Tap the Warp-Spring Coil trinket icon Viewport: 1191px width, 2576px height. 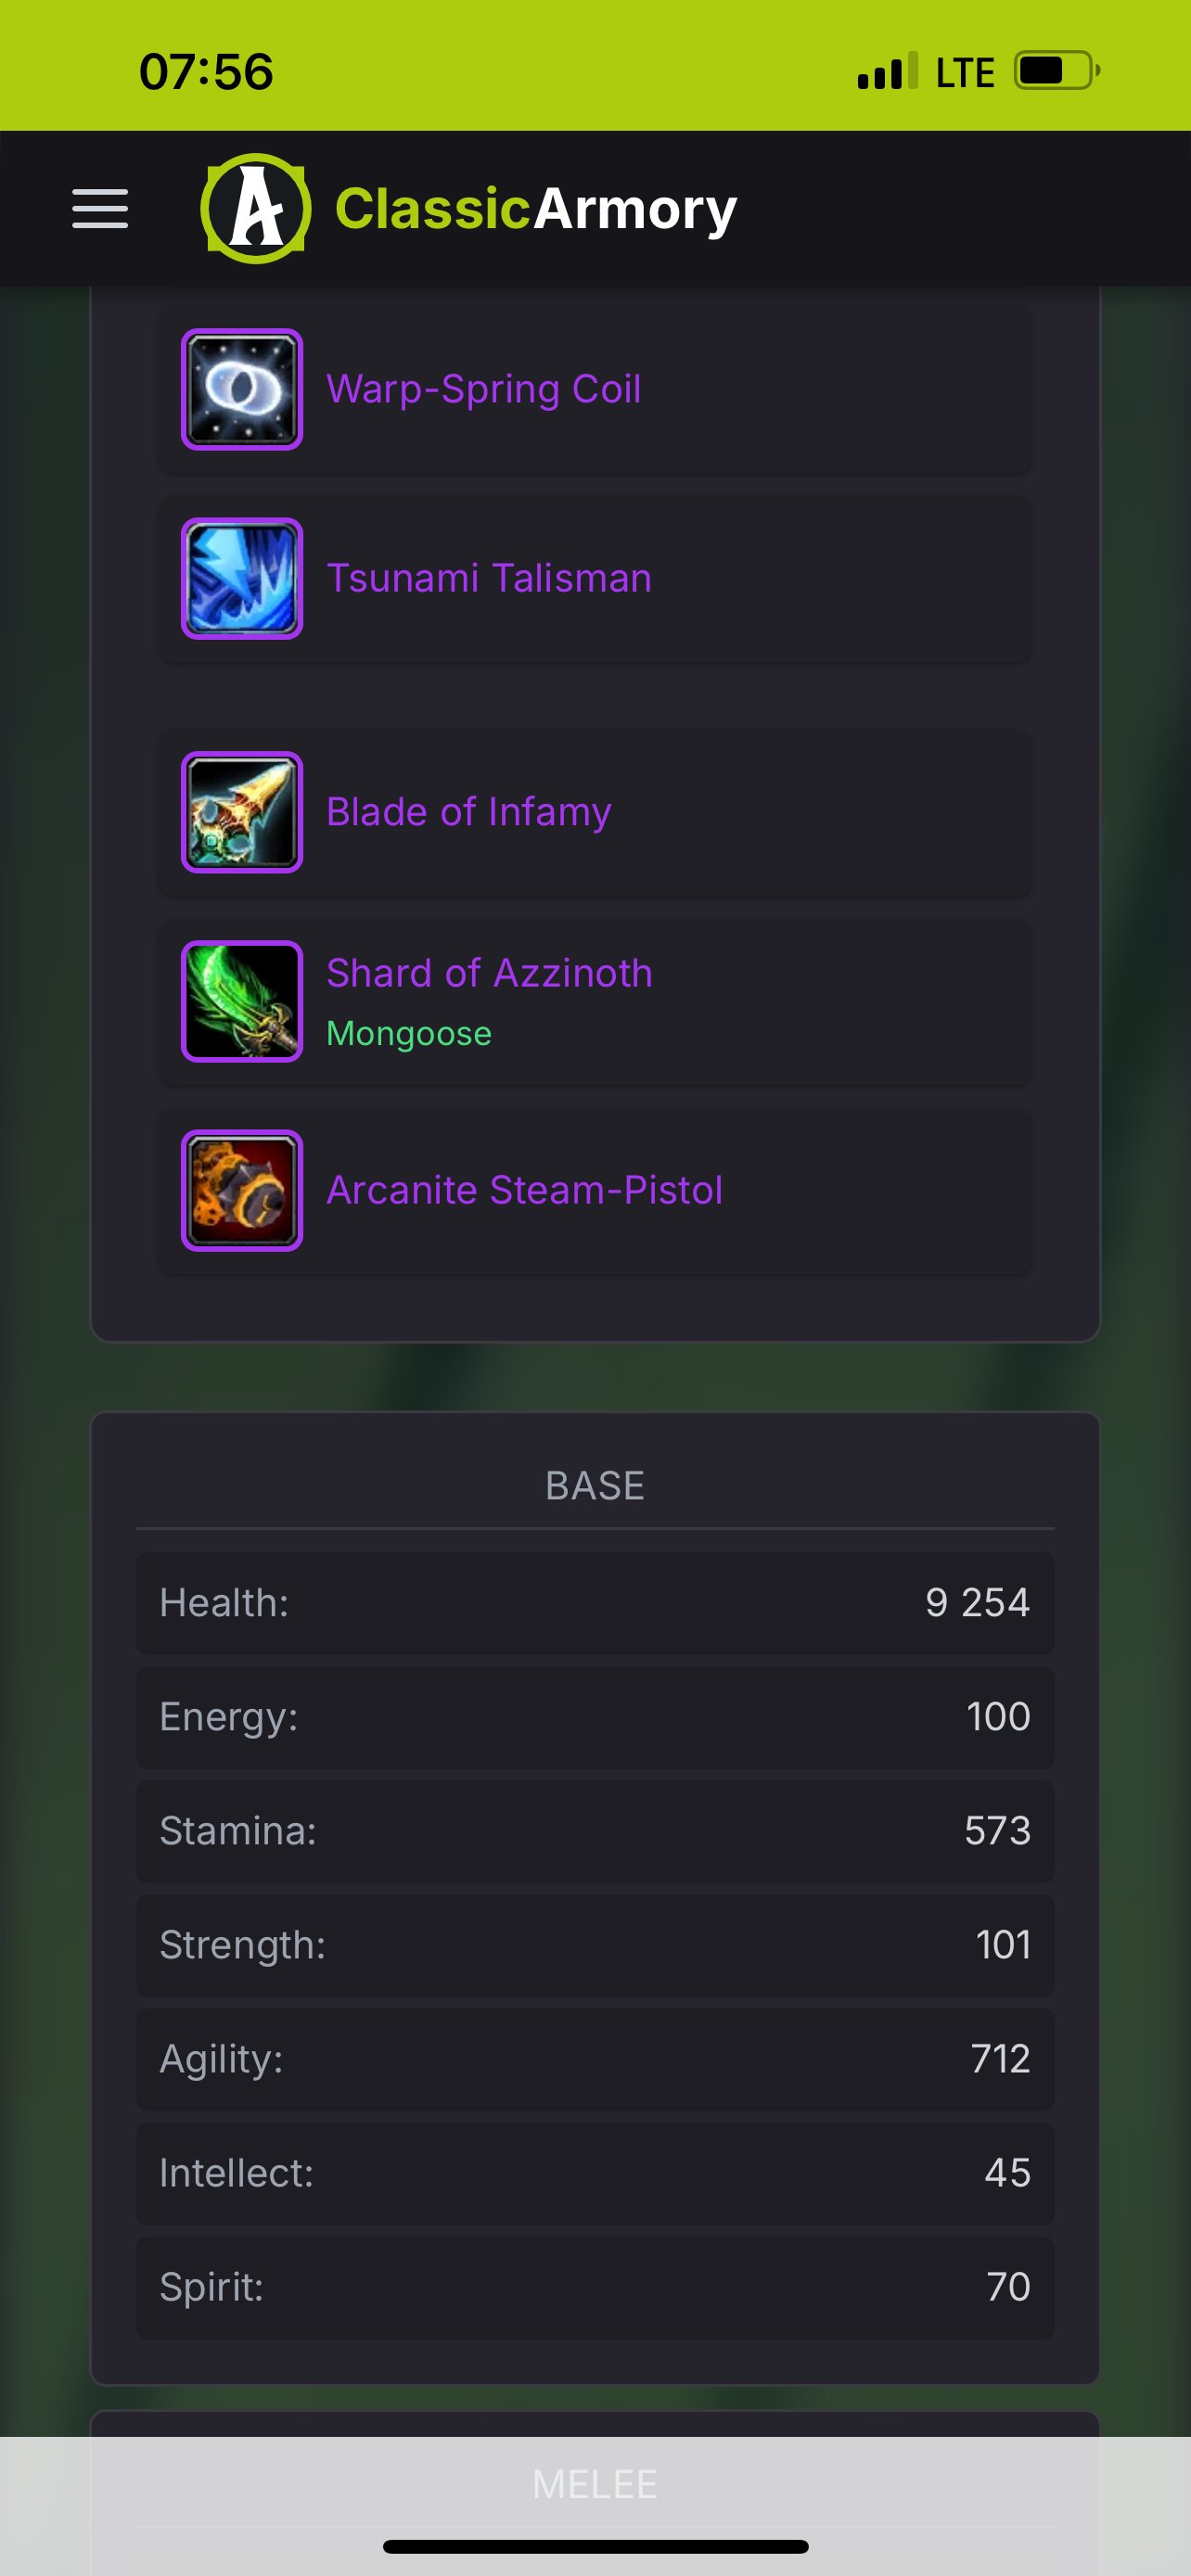[242, 389]
